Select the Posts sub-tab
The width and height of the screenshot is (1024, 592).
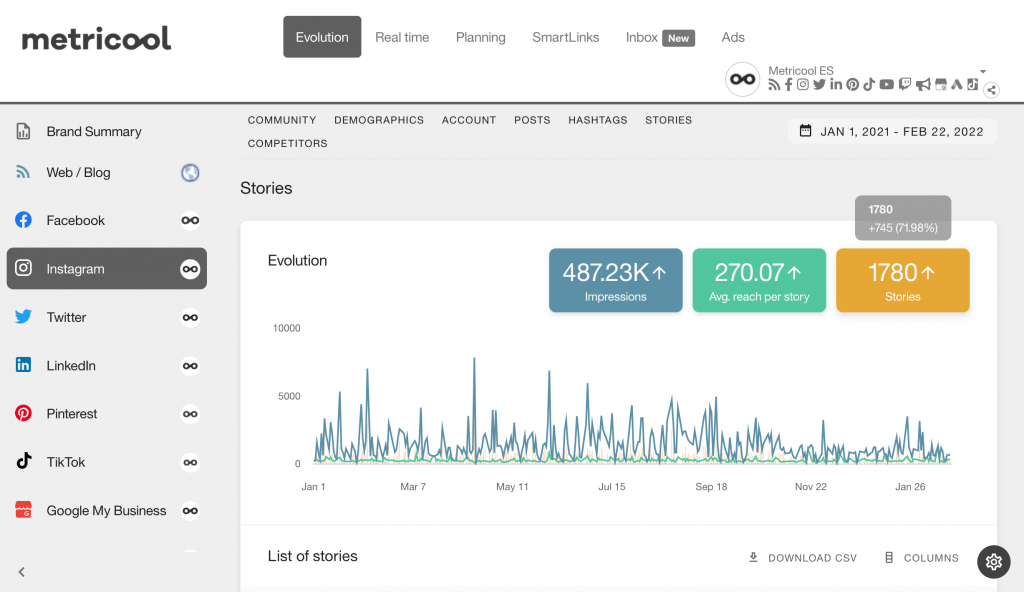(x=532, y=120)
